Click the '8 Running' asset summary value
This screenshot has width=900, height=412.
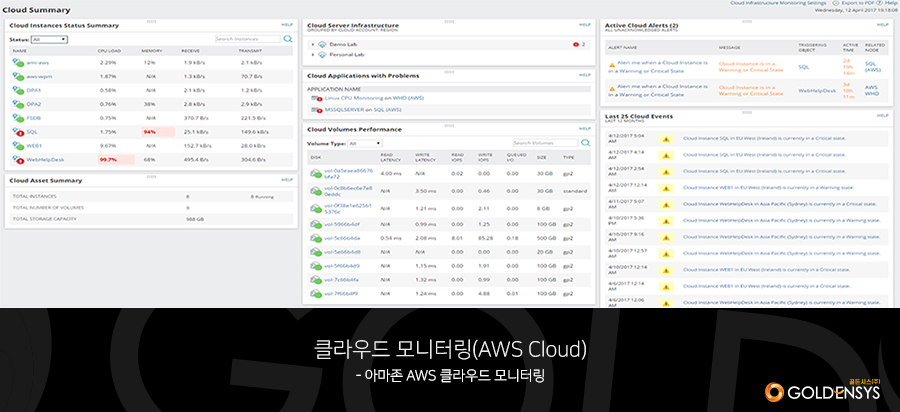coord(262,197)
